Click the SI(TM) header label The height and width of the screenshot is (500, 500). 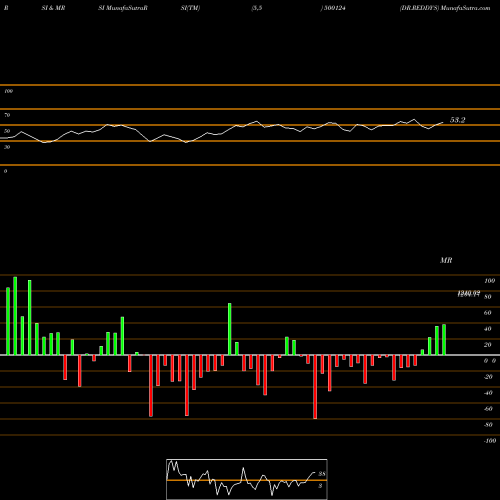(x=190, y=8)
